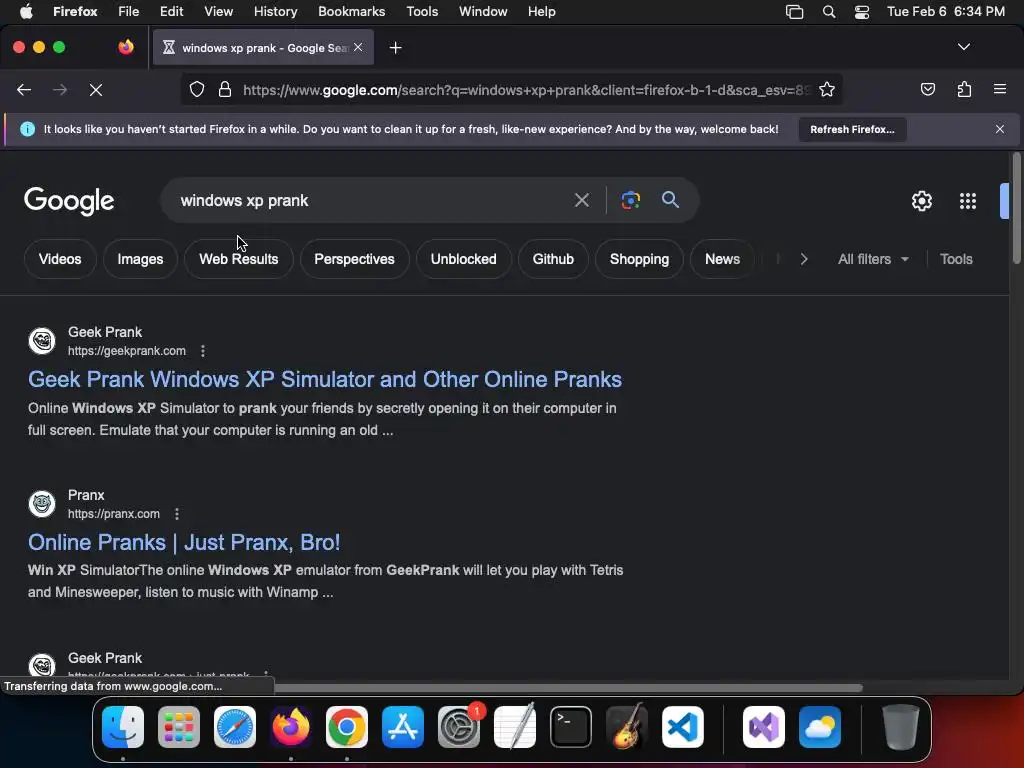Viewport: 1024px width, 768px height.
Task: Stop loading the current page
Action: pyautogui.click(x=95, y=89)
